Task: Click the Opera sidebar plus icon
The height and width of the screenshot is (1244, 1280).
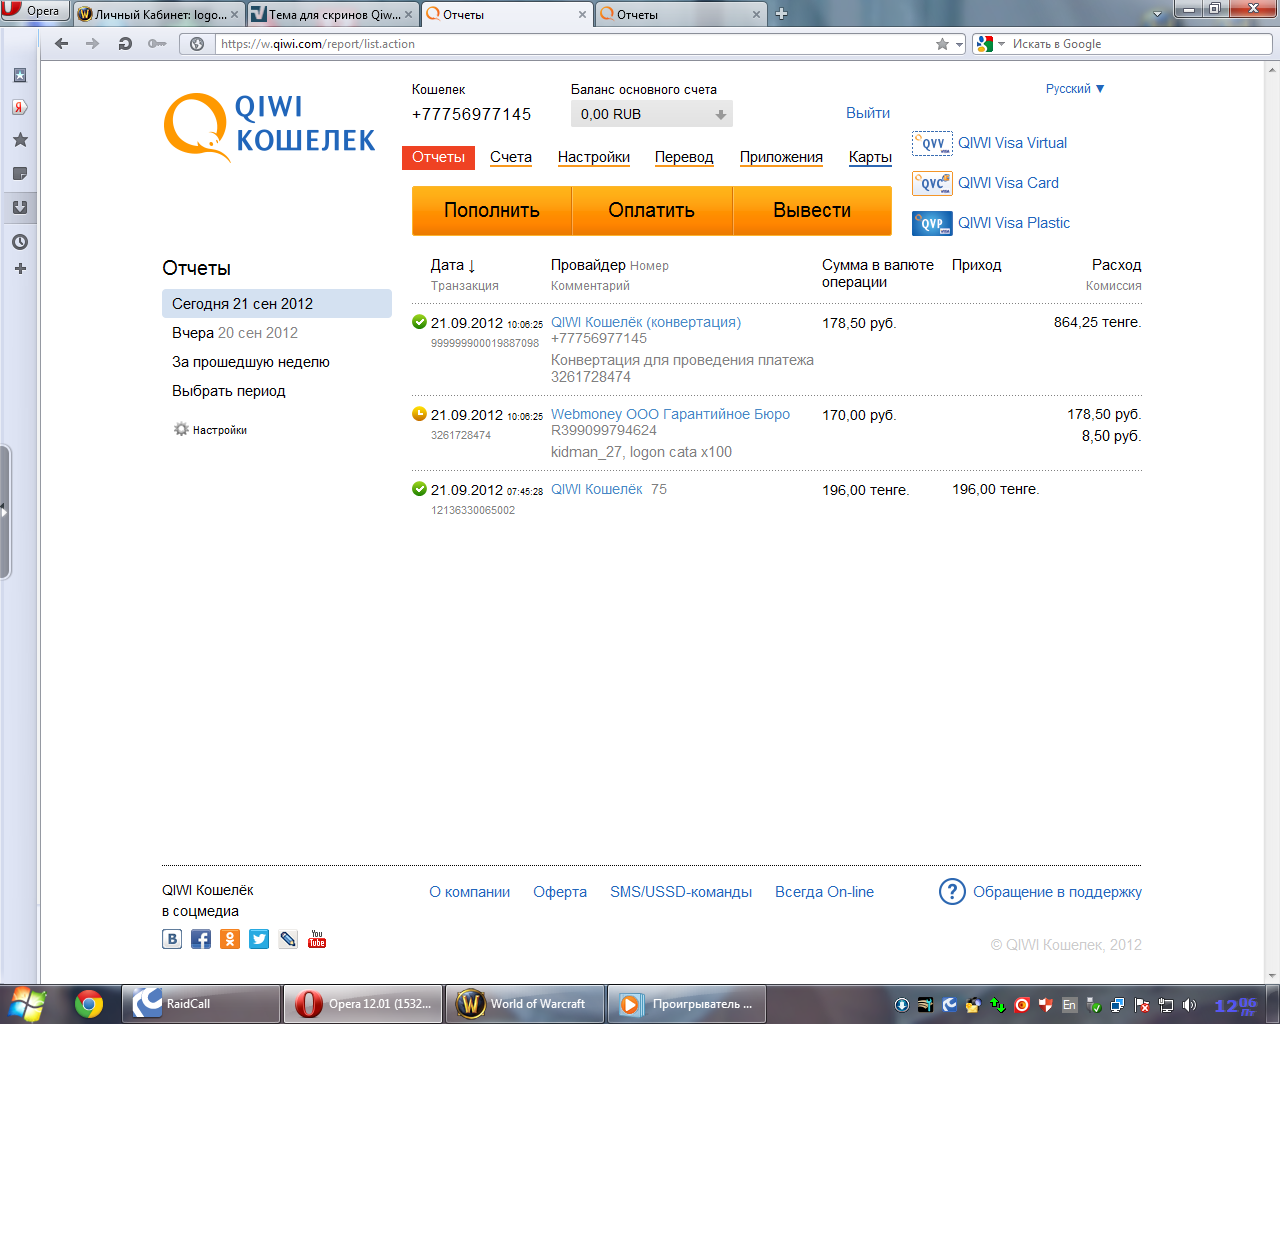Action: [x=20, y=269]
